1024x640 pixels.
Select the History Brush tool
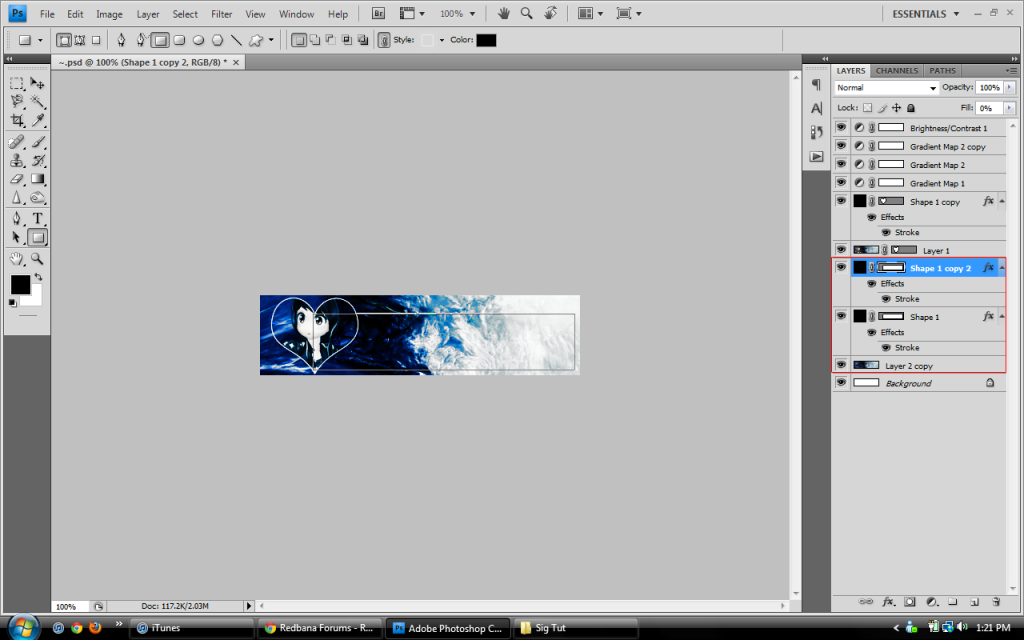37,160
